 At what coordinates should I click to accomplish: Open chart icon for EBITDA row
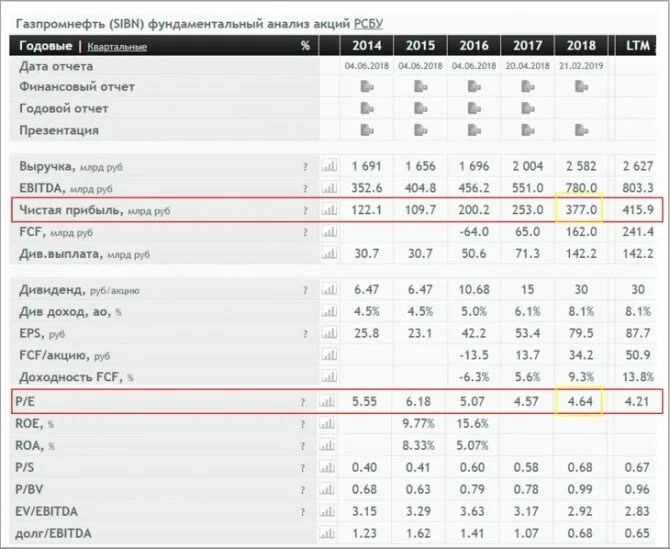point(329,188)
